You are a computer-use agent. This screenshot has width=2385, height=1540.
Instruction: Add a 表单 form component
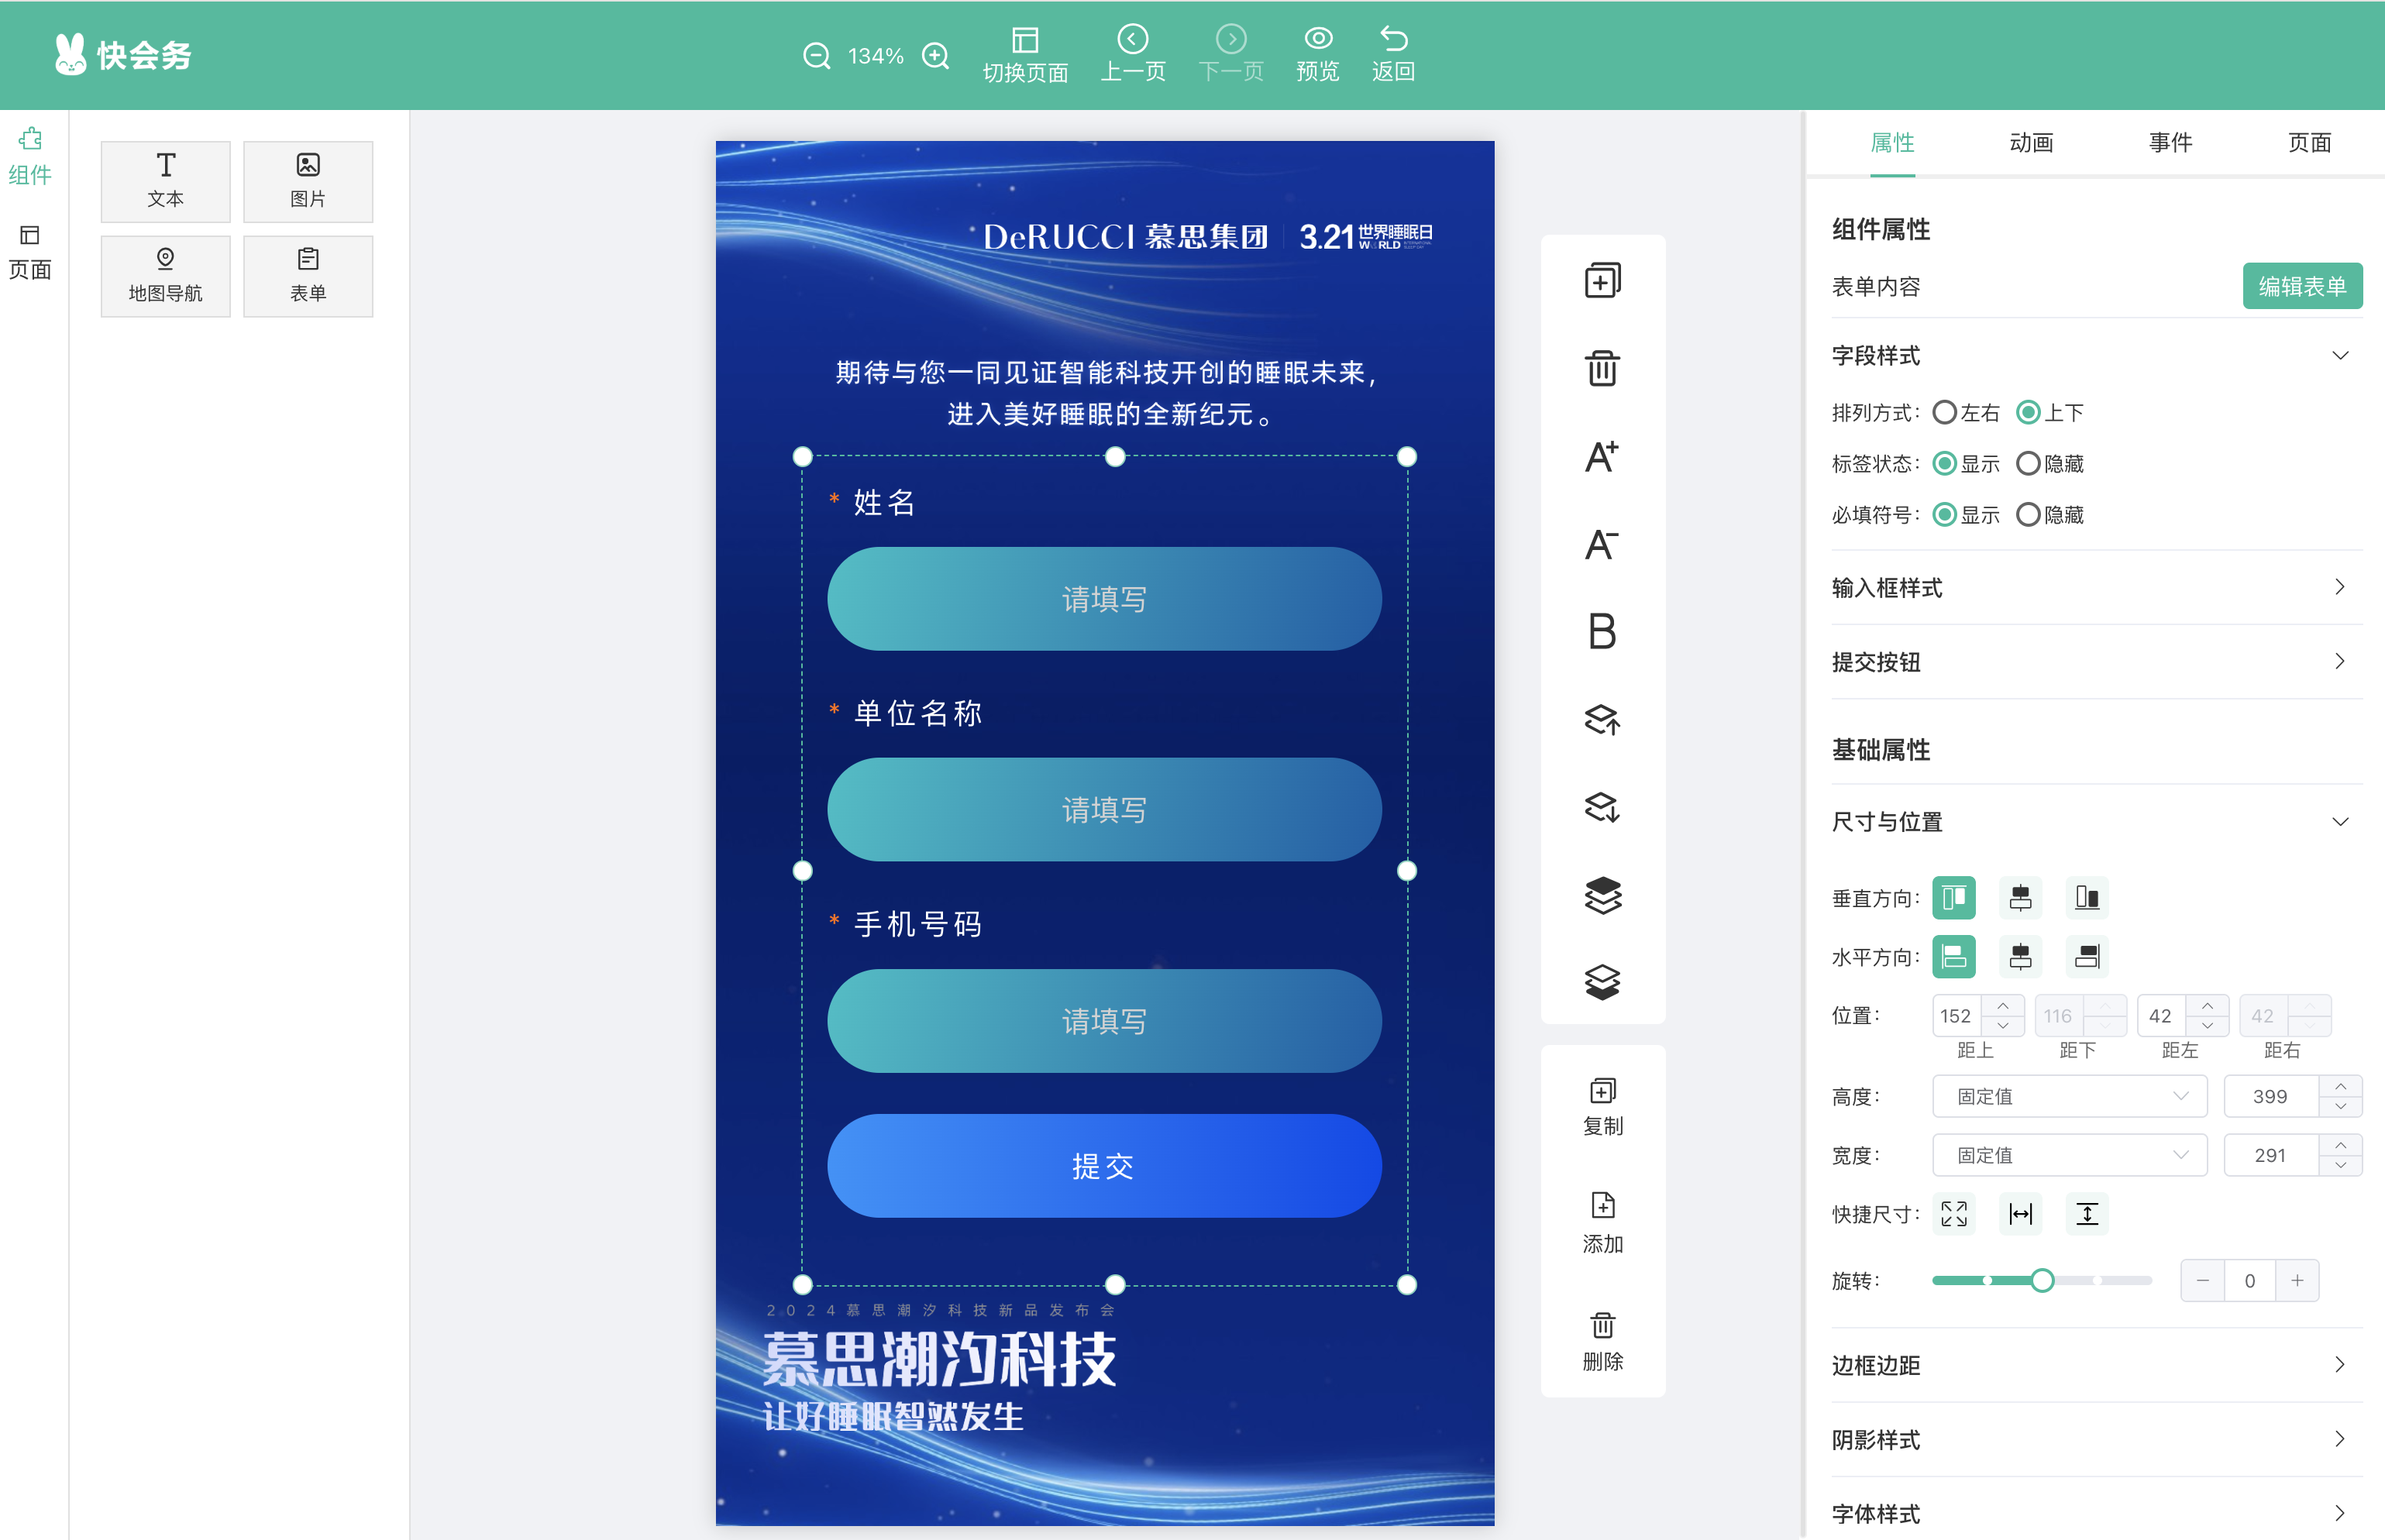308,276
